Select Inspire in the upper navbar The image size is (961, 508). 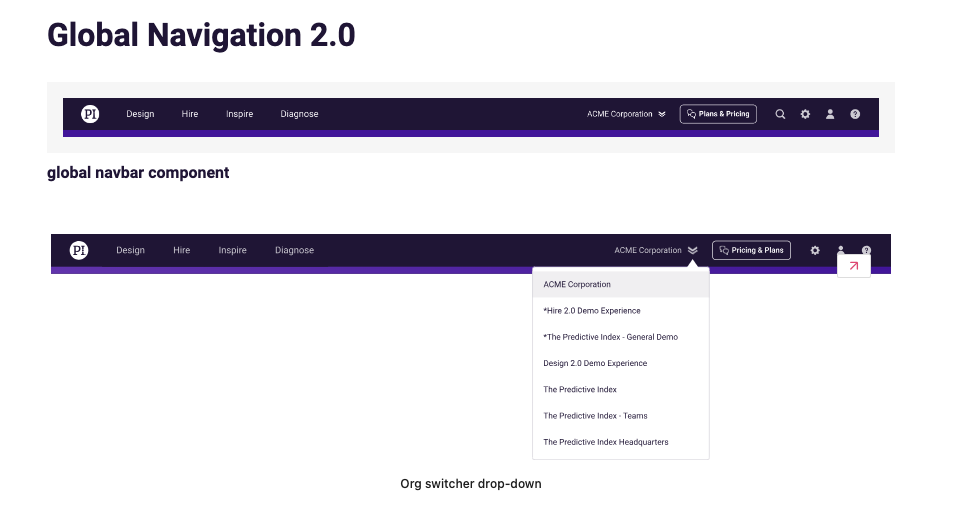click(x=240, y=114)
